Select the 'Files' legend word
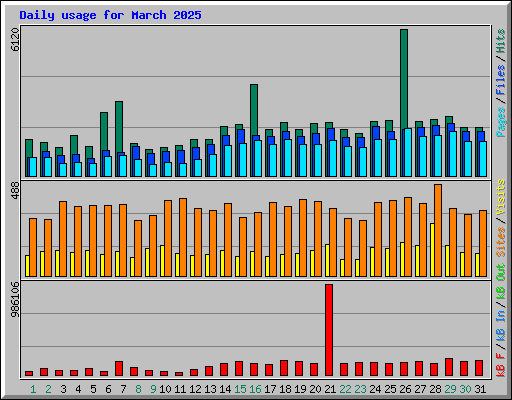Viewport: 512px width, 400px height. tap(501, 80)
